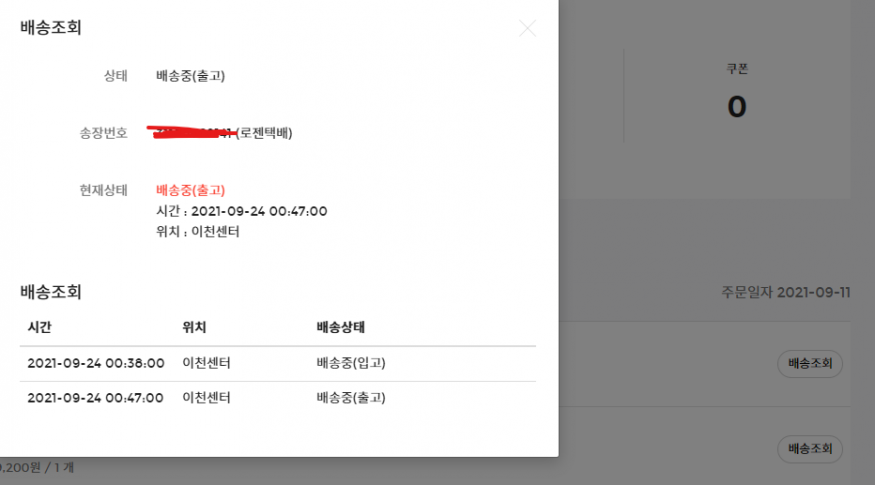Image resolution: width=875 pixels, height=485 pixels.
Task: Click 배송중(입고) status in the table
Action: click(350, 362)
